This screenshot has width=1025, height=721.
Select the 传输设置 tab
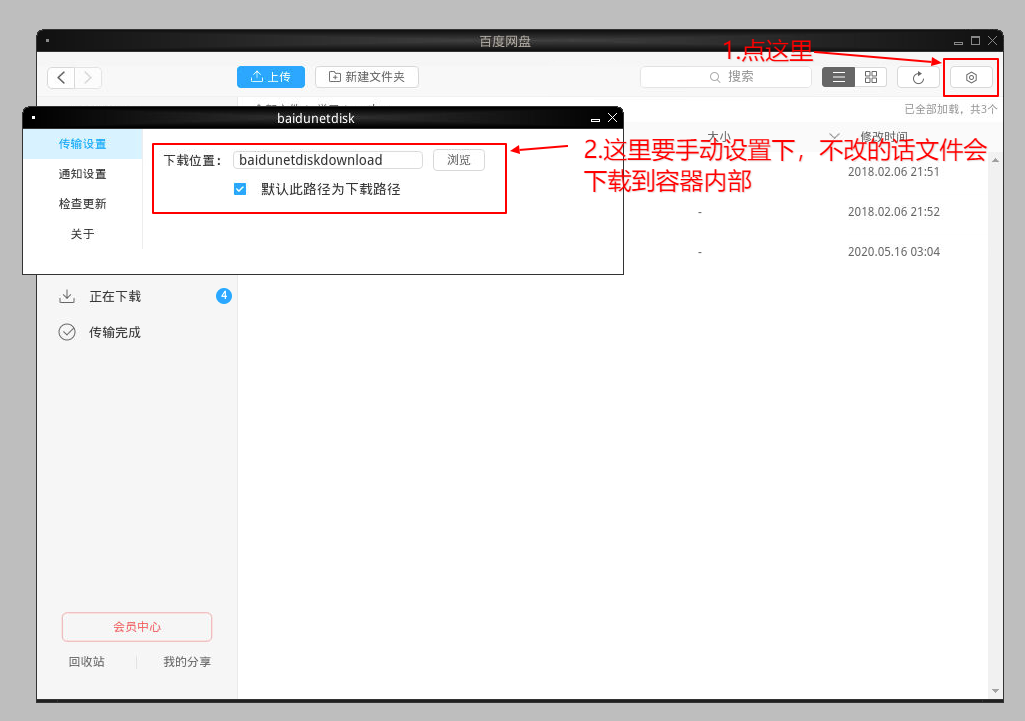tap(82, 144)
